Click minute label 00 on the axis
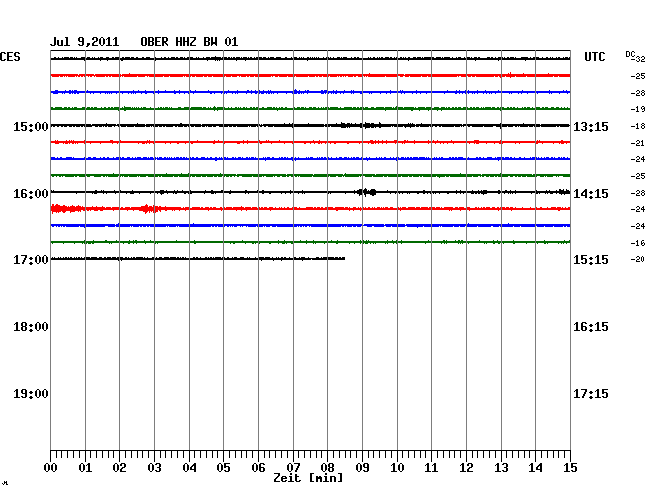 coord(51,468)
